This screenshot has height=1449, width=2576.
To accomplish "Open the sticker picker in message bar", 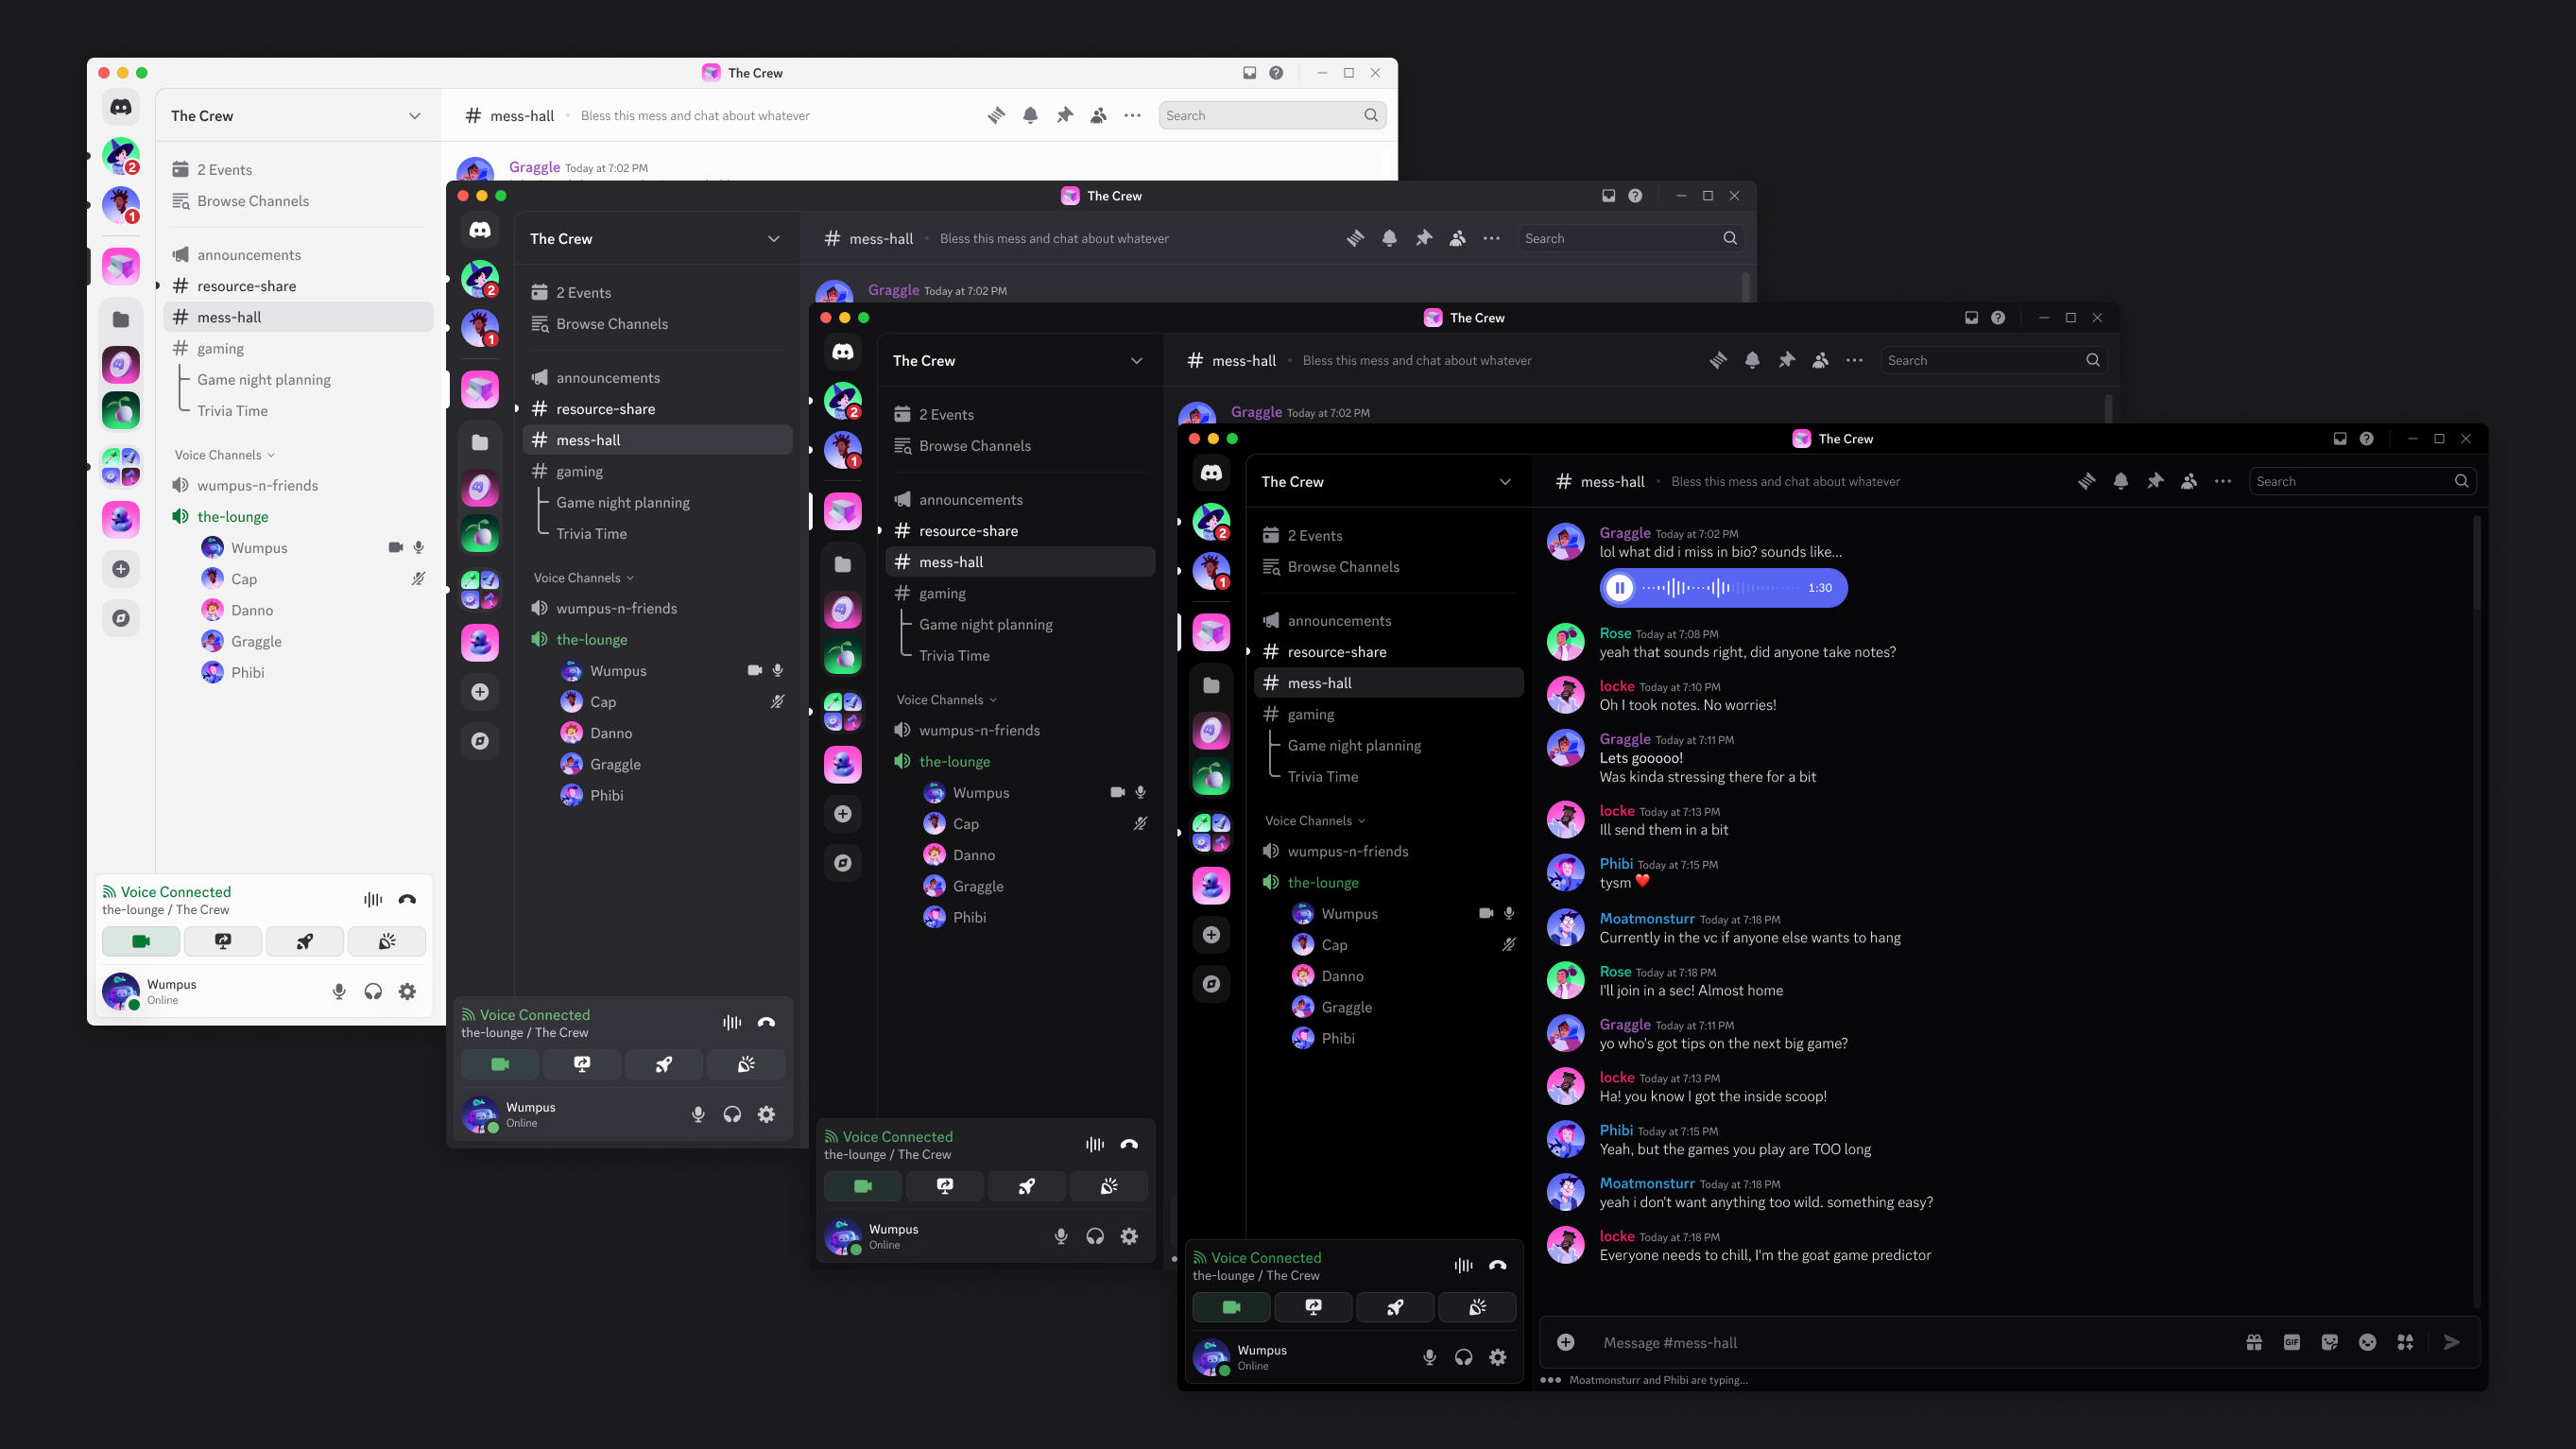I will click(2330, 1343).
